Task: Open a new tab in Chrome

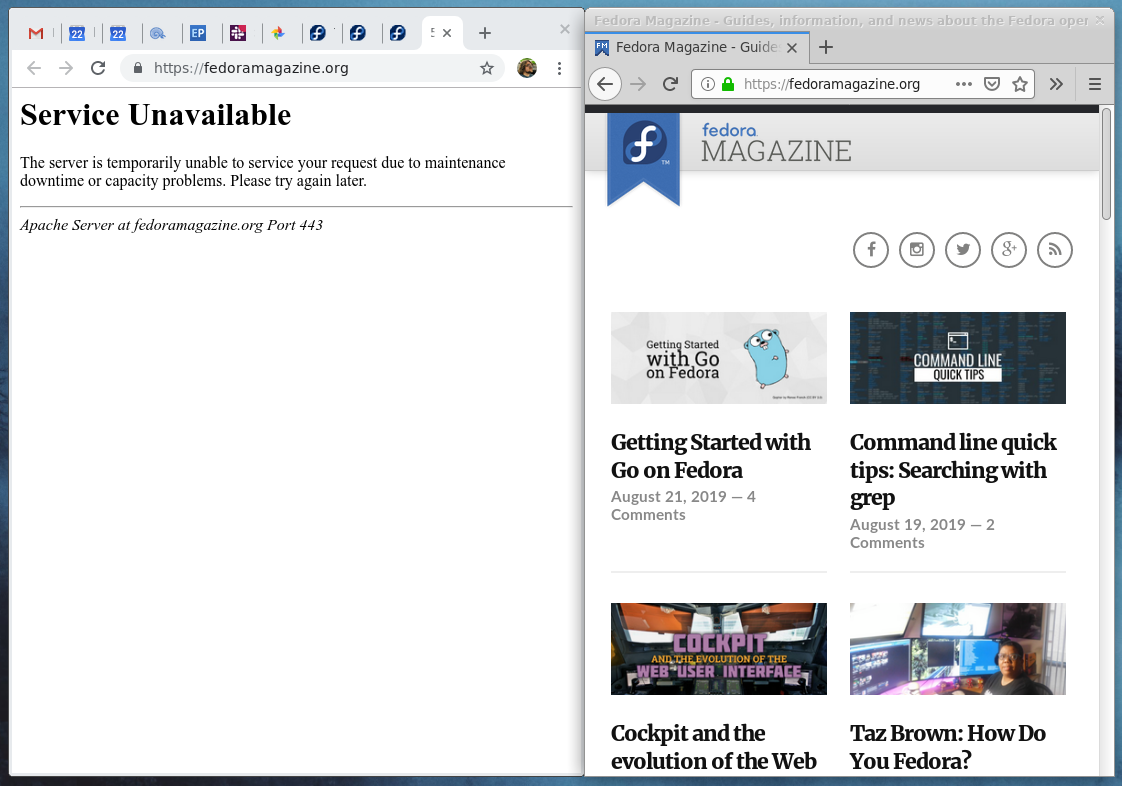Action: point(484,33)
